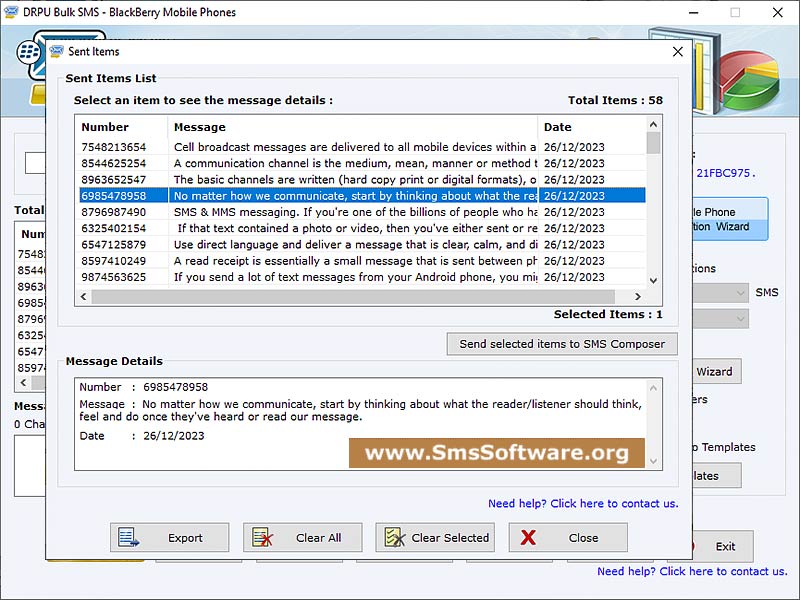Click the down arrow of the message list scrollbar

pos(654,278)
